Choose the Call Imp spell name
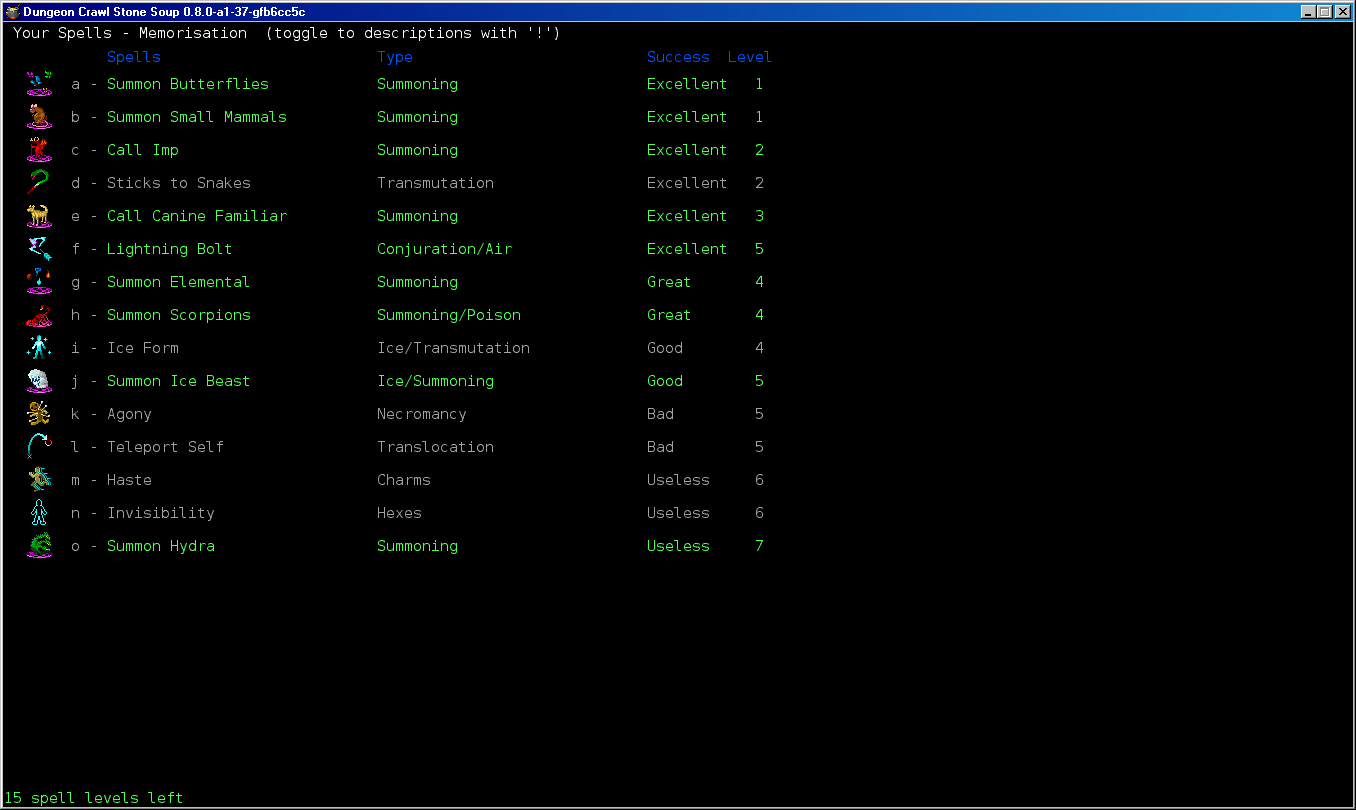Image resolution: width=1356 pixels, height=810 pixels. (x=143, y=150)
